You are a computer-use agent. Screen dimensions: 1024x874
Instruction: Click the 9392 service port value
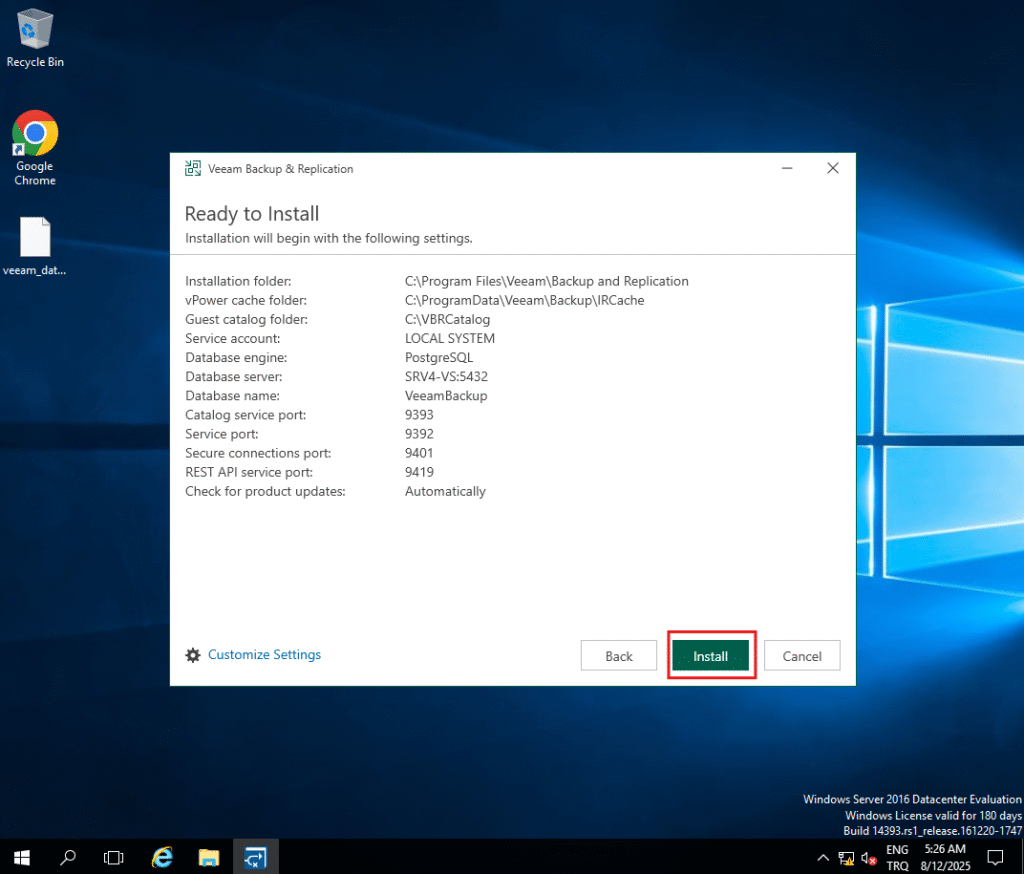tap(419, 433)
